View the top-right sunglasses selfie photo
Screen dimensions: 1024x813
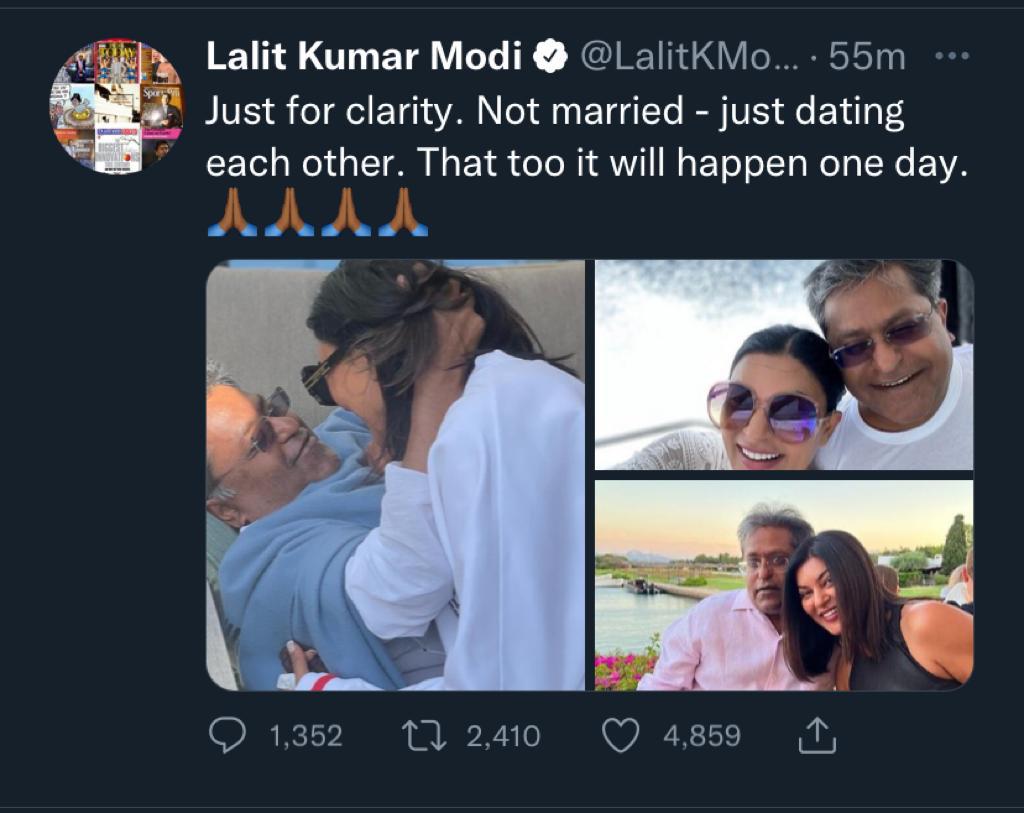click(784, 365)
